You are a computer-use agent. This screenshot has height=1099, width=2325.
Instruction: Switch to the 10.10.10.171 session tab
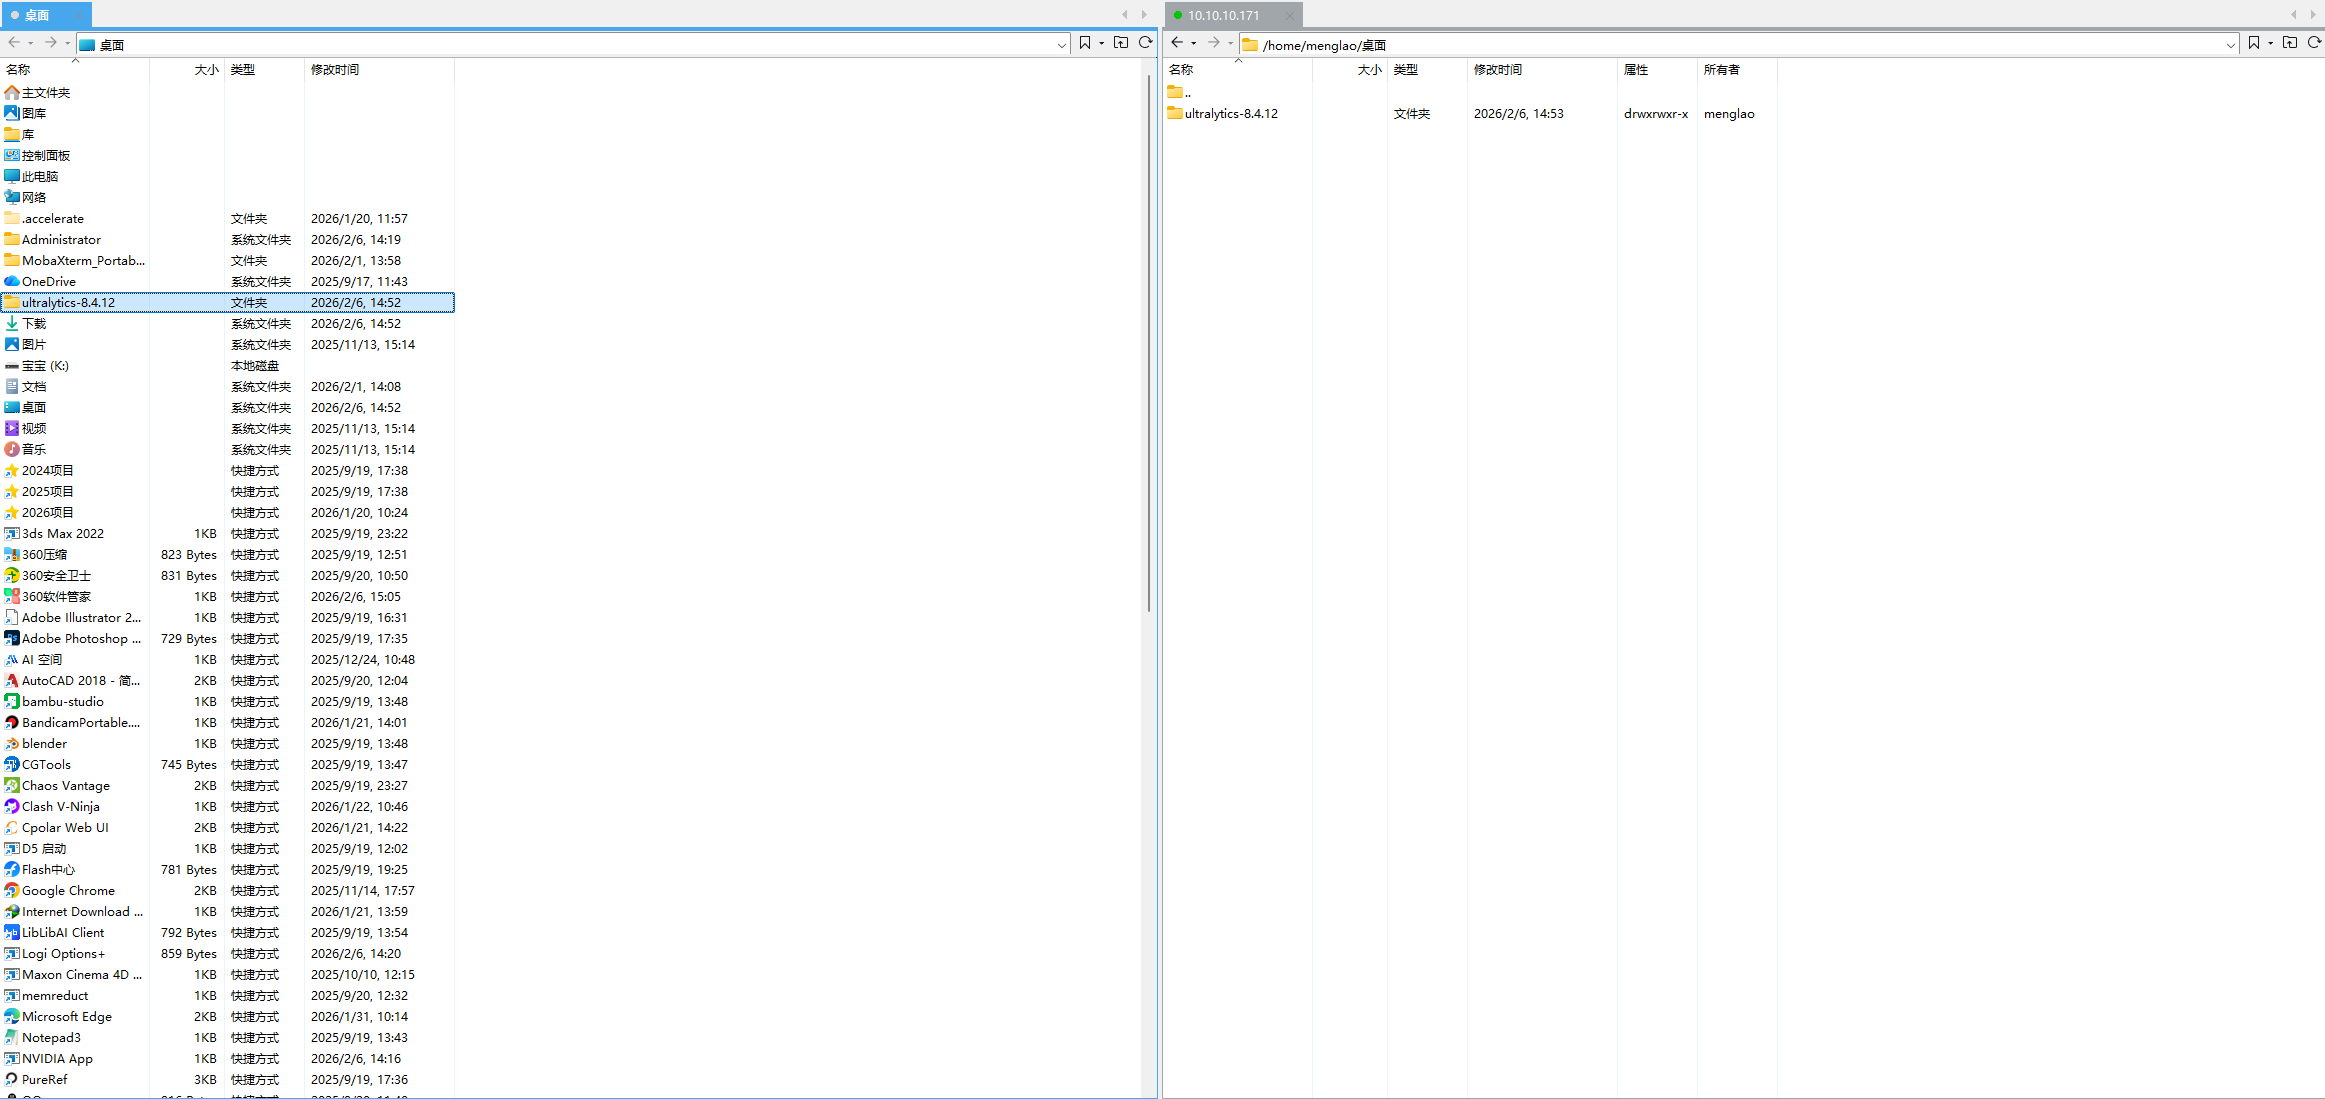pos(1223,15)
